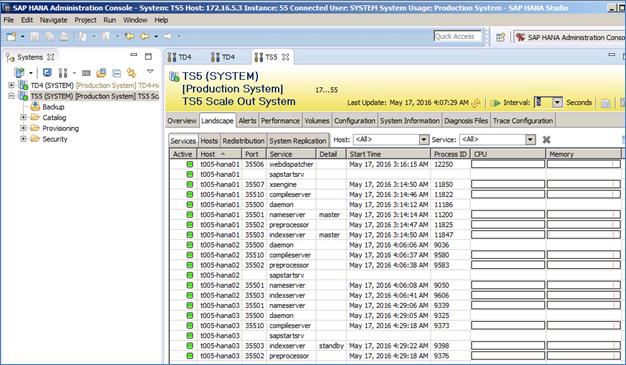
Task: Open the Interval seconds dropdown
Action: coord(557,103)
